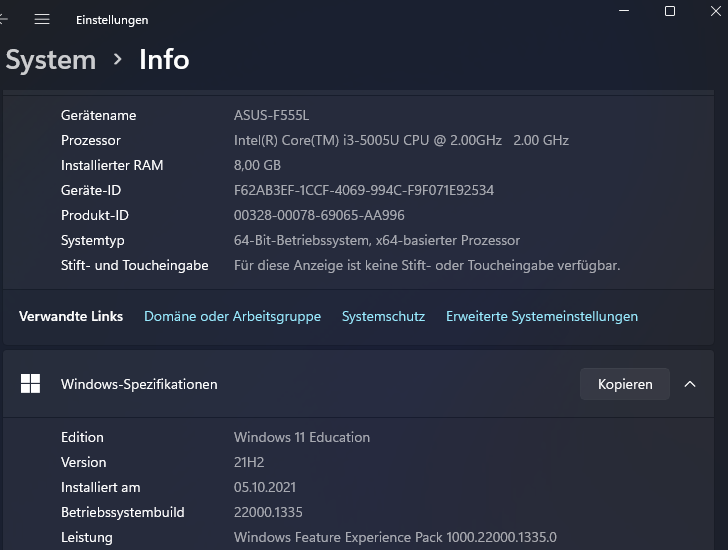Select the 64-Bit-Betriebssystem system type text
Screen dimensions: 728x550
(x=377, y=240)
